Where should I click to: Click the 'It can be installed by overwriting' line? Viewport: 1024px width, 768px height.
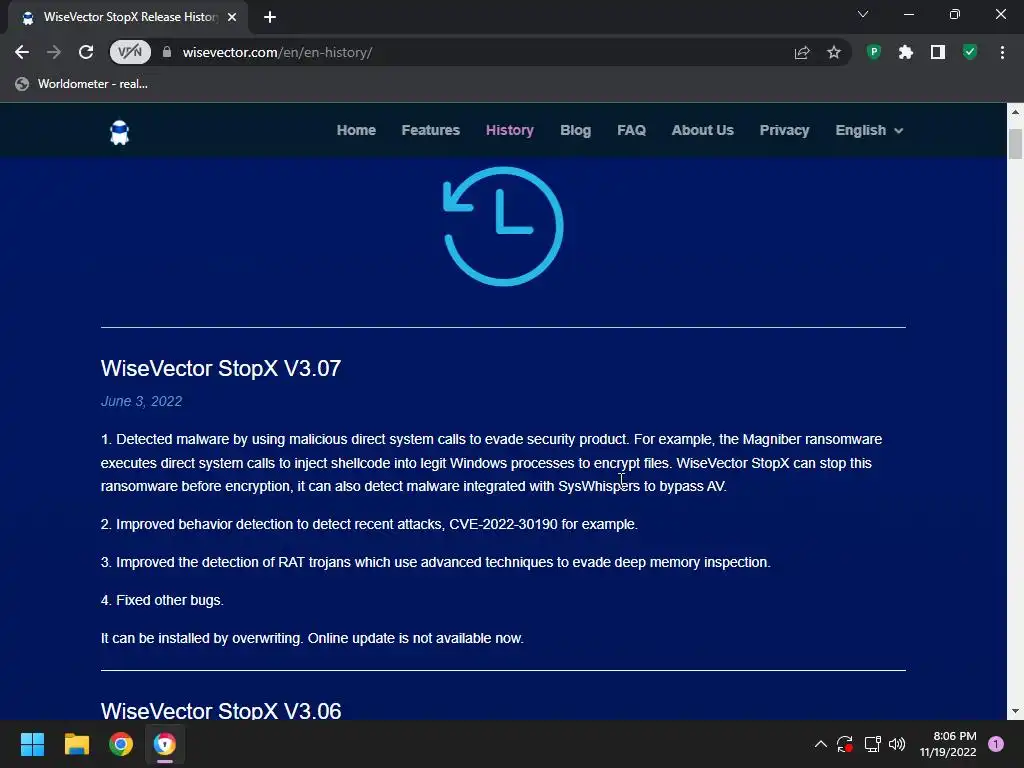pyautogui.click(x=312, y=638)
